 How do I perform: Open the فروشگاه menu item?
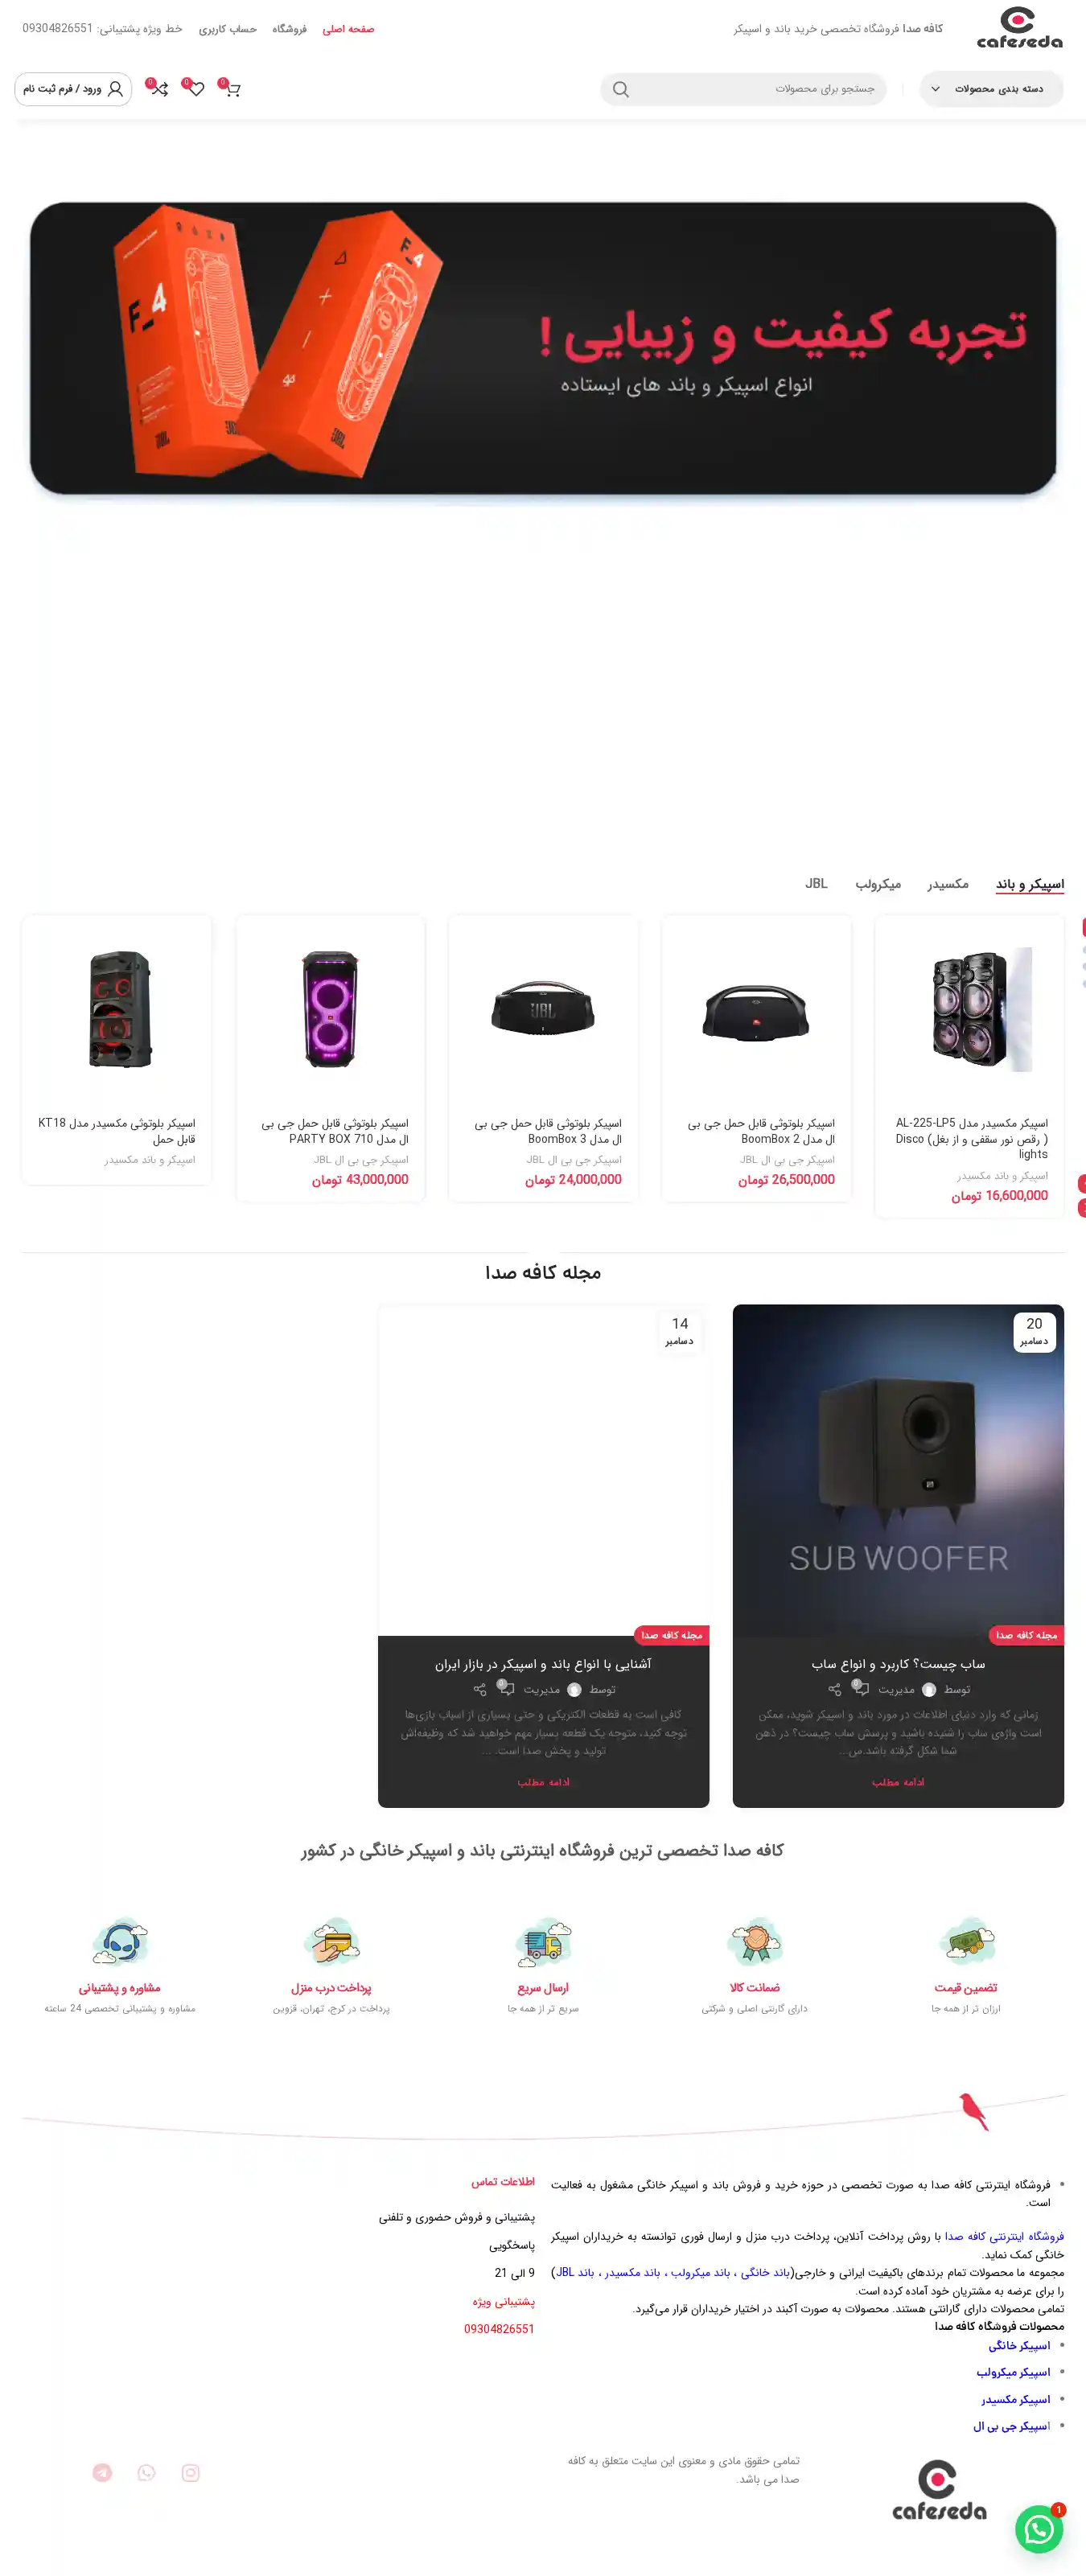pyautogui.click(x=289, y=29)
